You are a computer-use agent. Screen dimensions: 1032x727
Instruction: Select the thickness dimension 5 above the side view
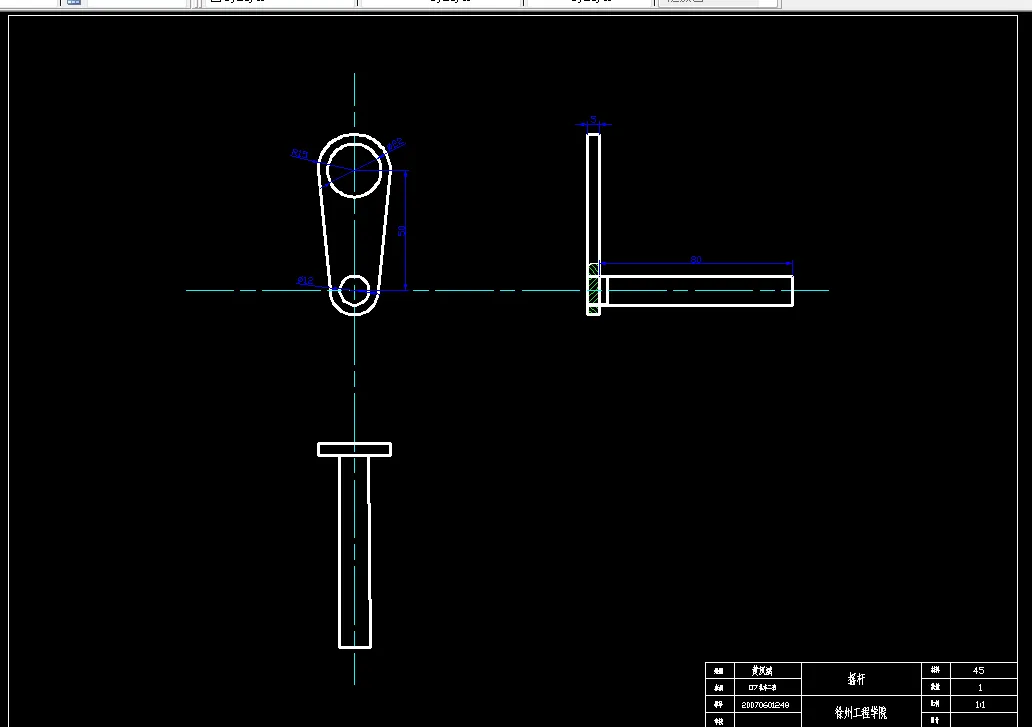point(593,119)
